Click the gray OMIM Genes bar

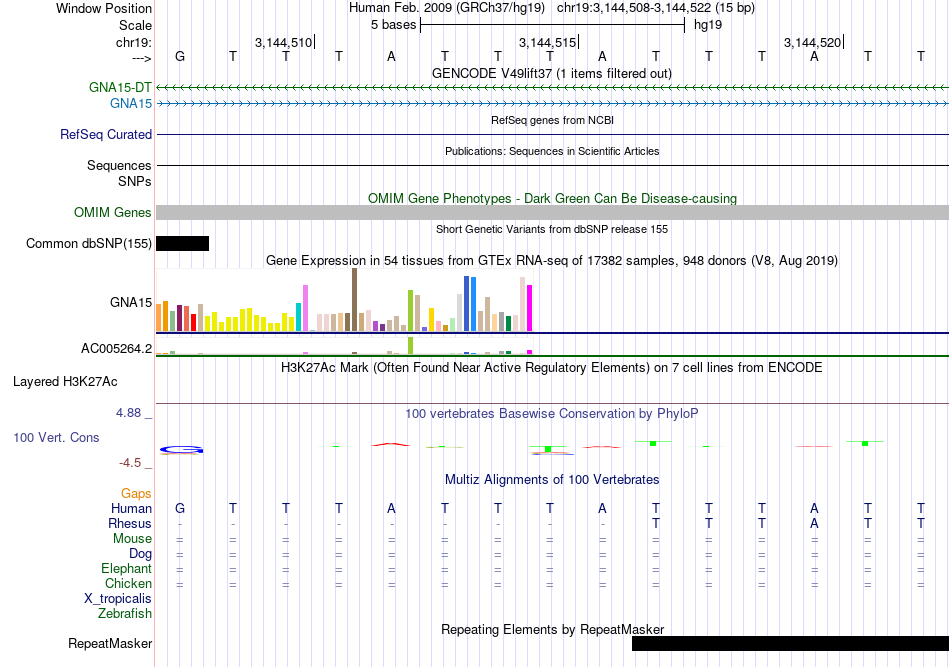pyautogui.click(x=553, y=213)
